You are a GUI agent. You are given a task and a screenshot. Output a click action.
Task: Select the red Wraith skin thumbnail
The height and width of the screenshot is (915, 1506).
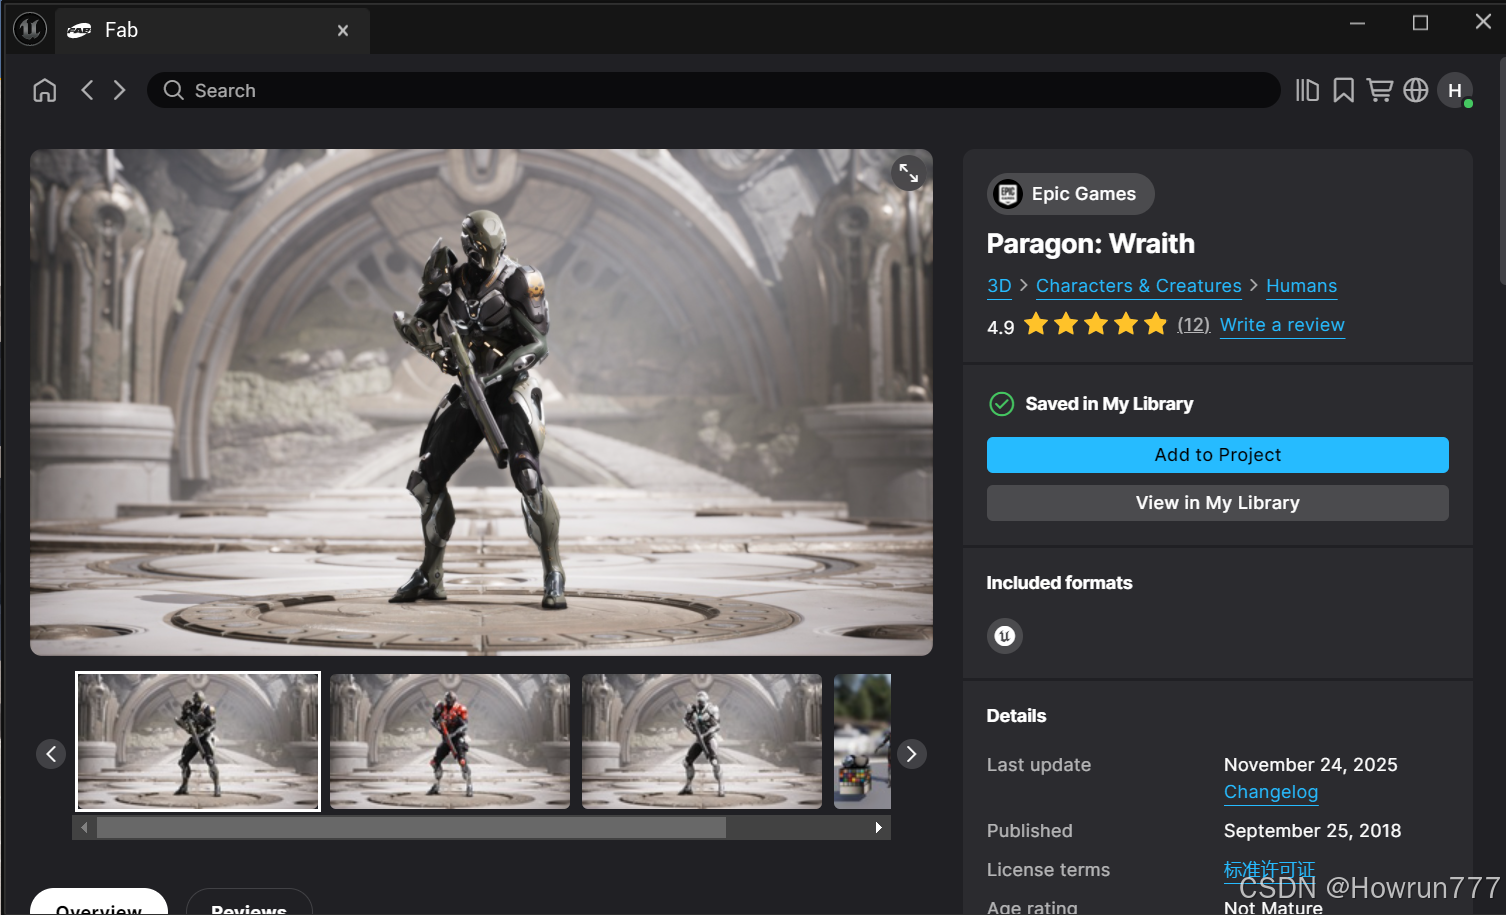[x=450, y=741]
